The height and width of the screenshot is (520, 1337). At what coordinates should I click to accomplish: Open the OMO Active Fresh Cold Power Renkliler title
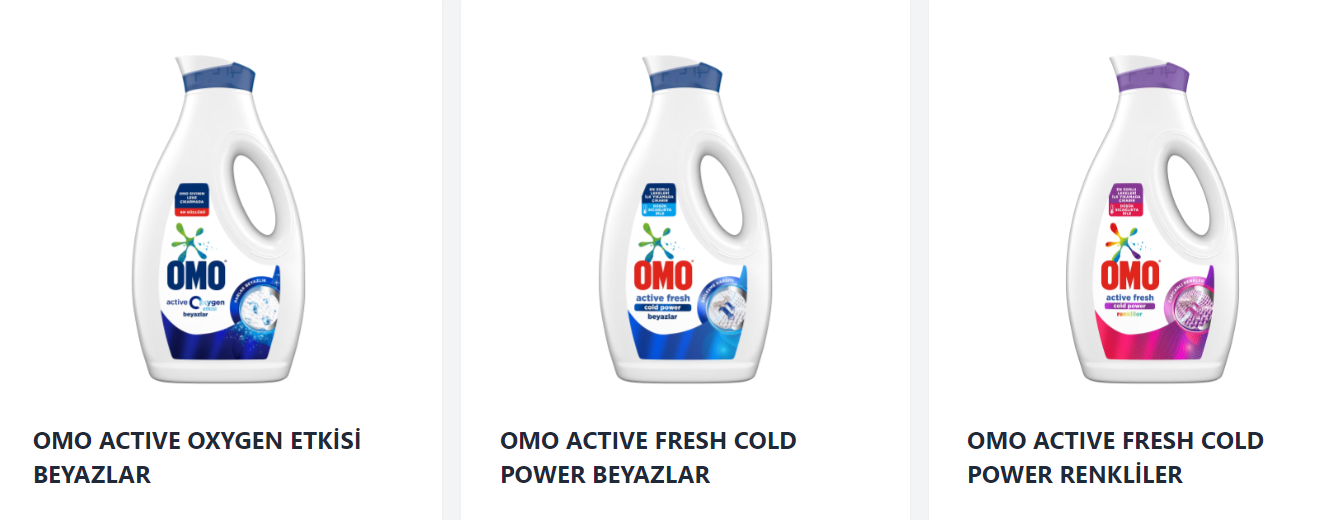(1115, 457)
